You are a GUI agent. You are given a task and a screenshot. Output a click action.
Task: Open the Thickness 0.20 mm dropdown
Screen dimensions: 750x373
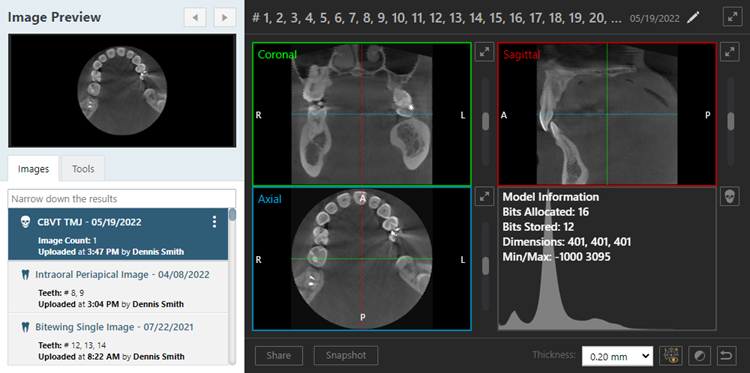(618, 356)
